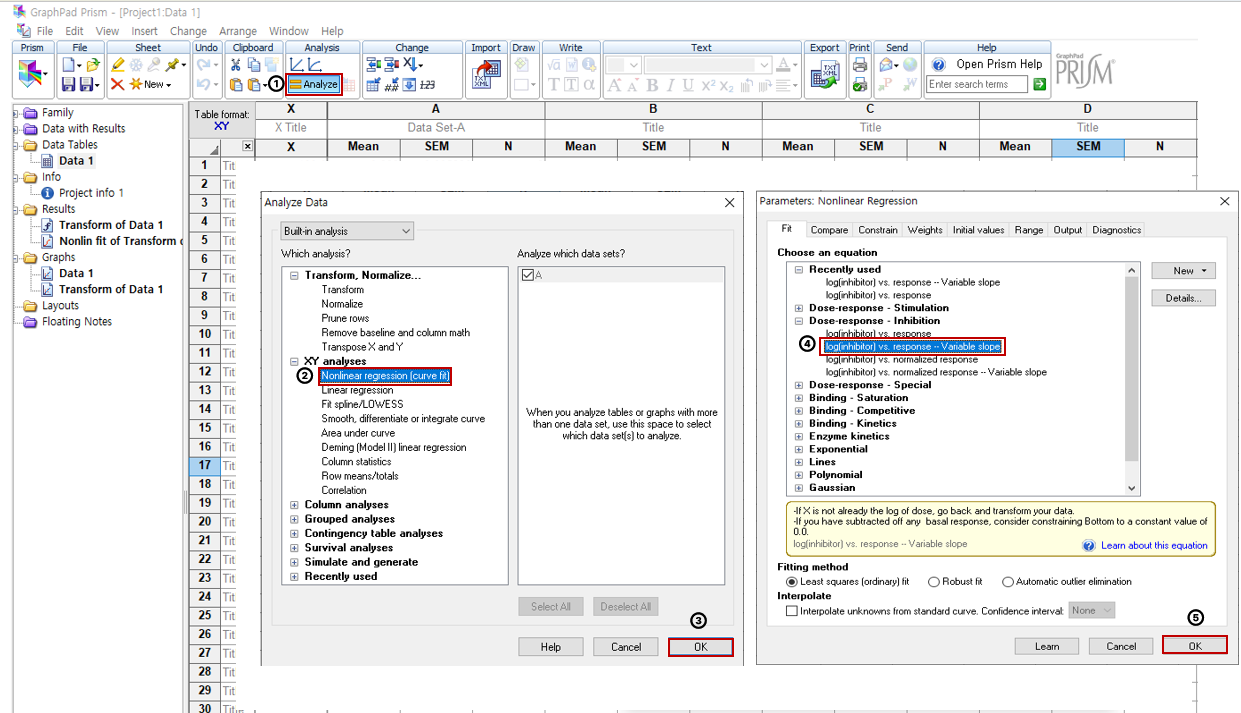Expand the Binding - Saturation equations

799,398
